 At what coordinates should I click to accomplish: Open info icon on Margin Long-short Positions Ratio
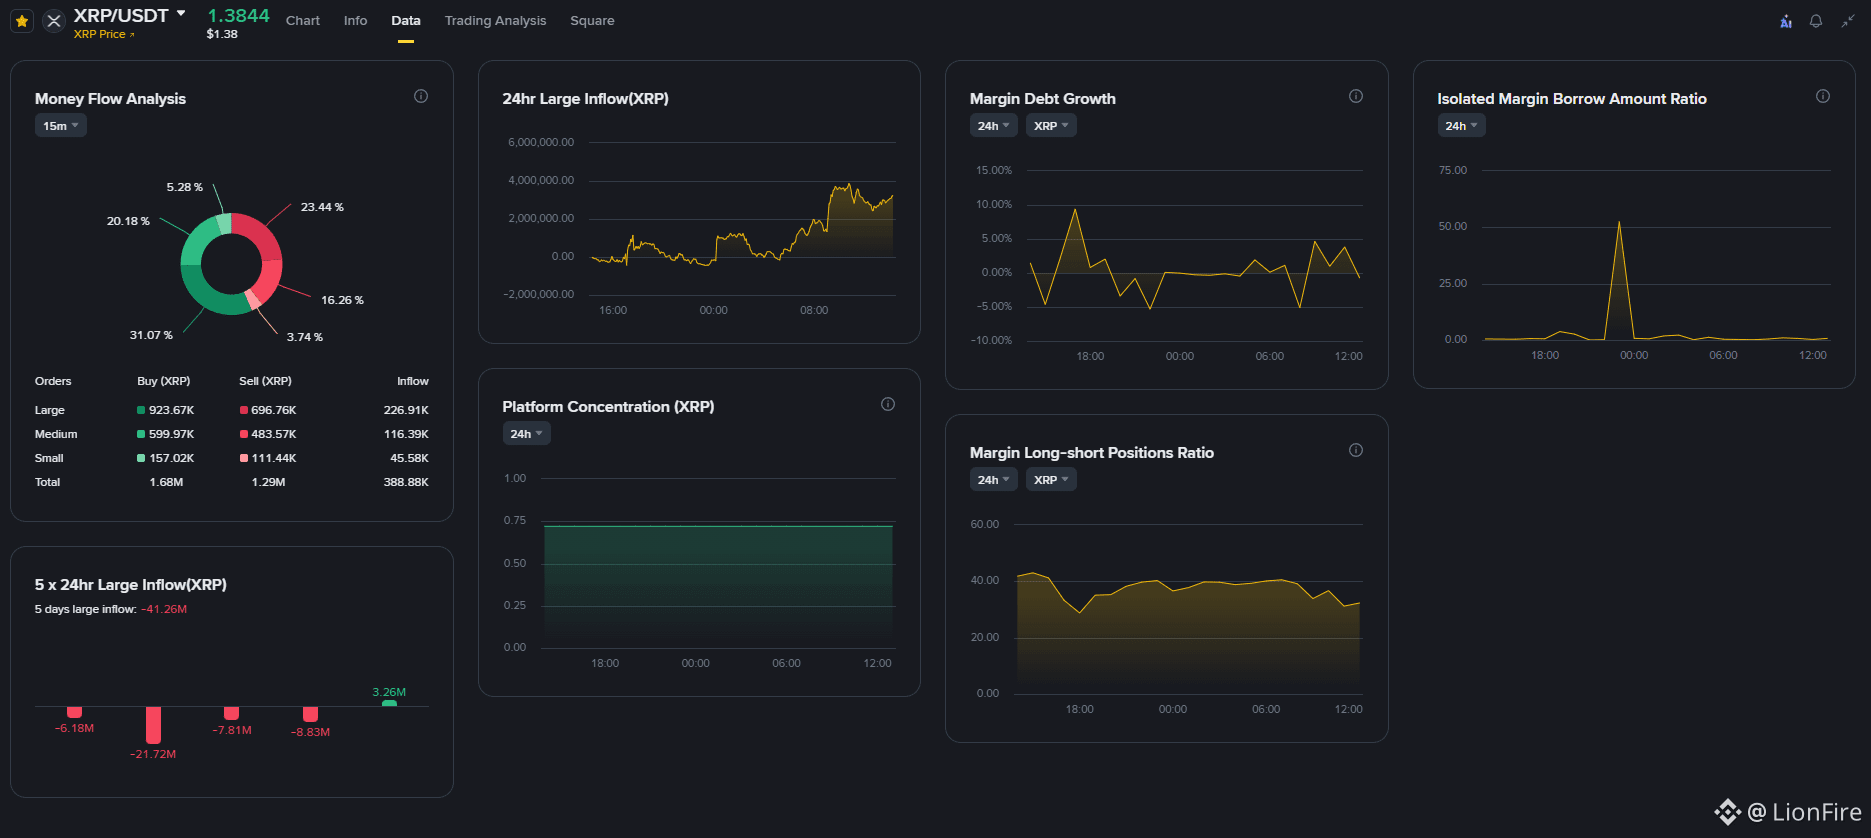tap(1356, 451)
